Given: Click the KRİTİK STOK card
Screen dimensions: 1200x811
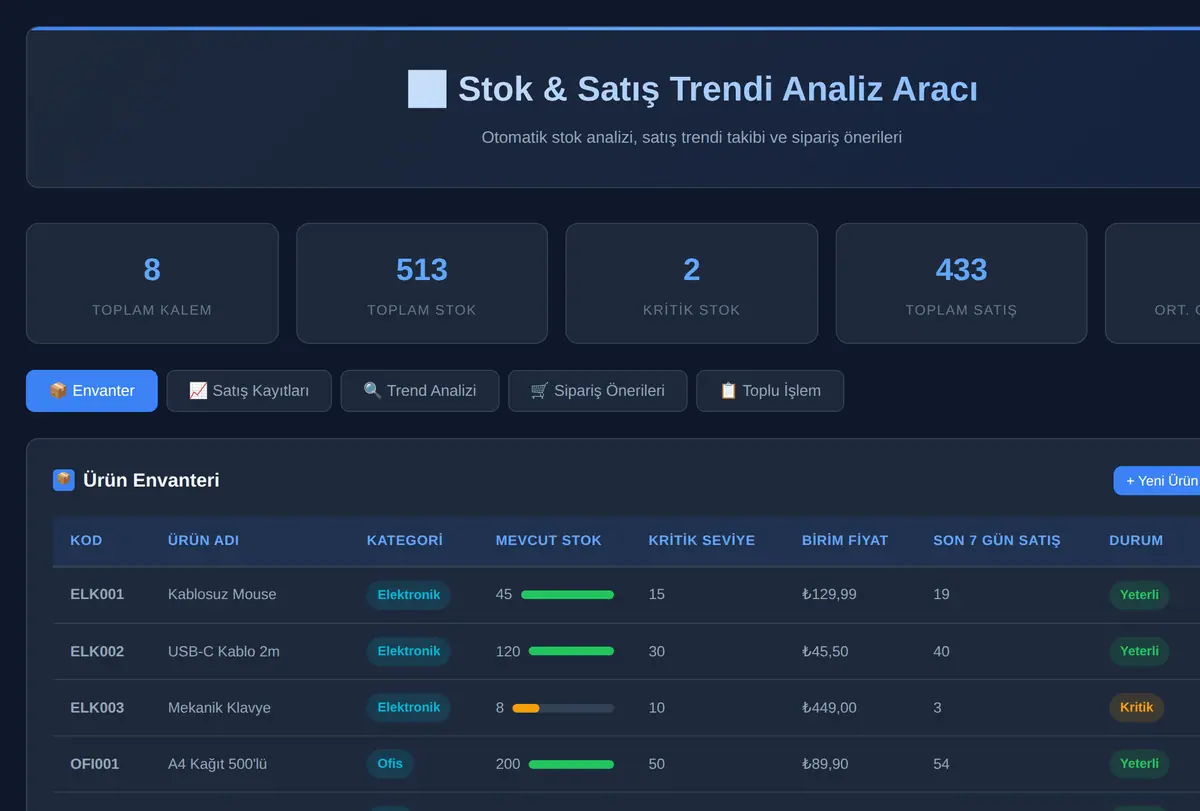Looking at the screenshot, I should pos(692,283).
